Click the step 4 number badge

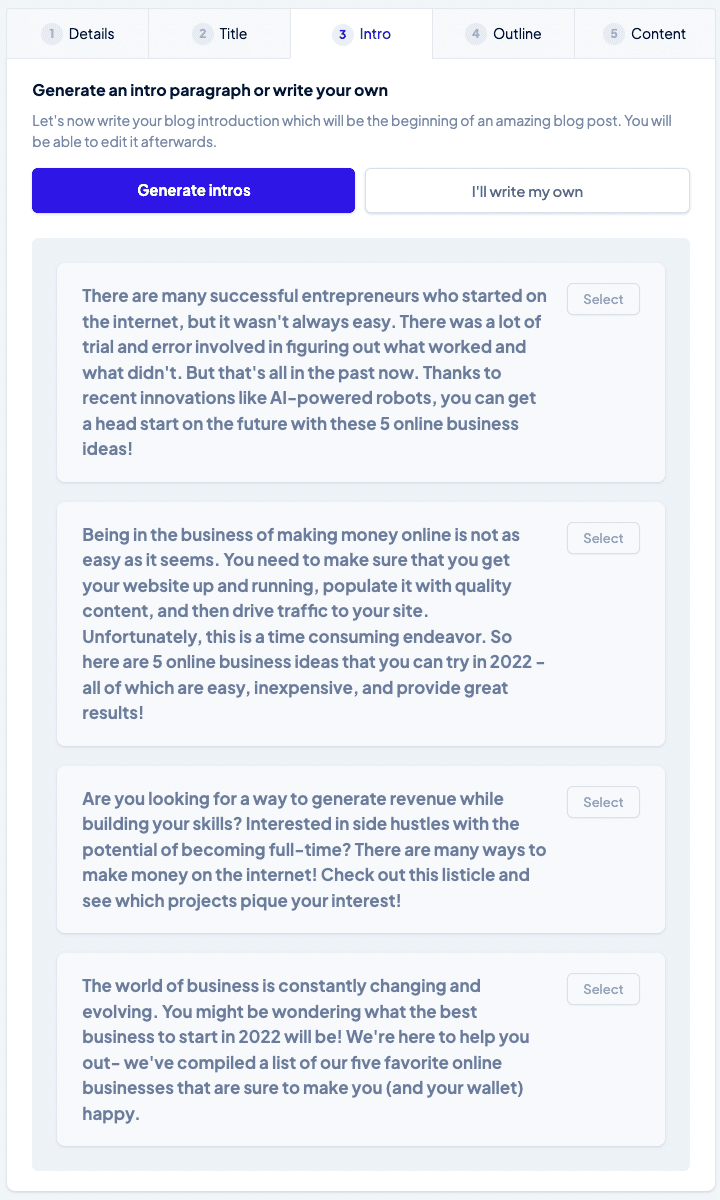(475, 34)
